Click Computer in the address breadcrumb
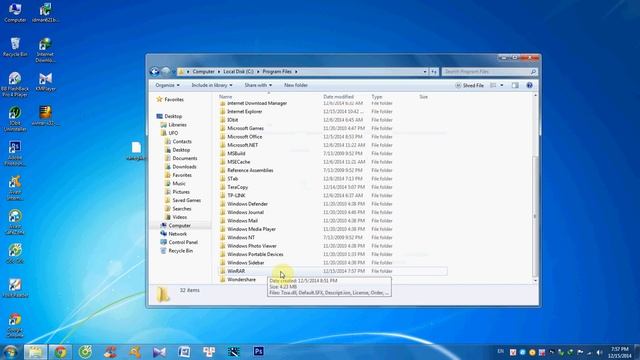The width and height of the screenshot is (640, 360). pyautogui.click(x=203, y=72)
